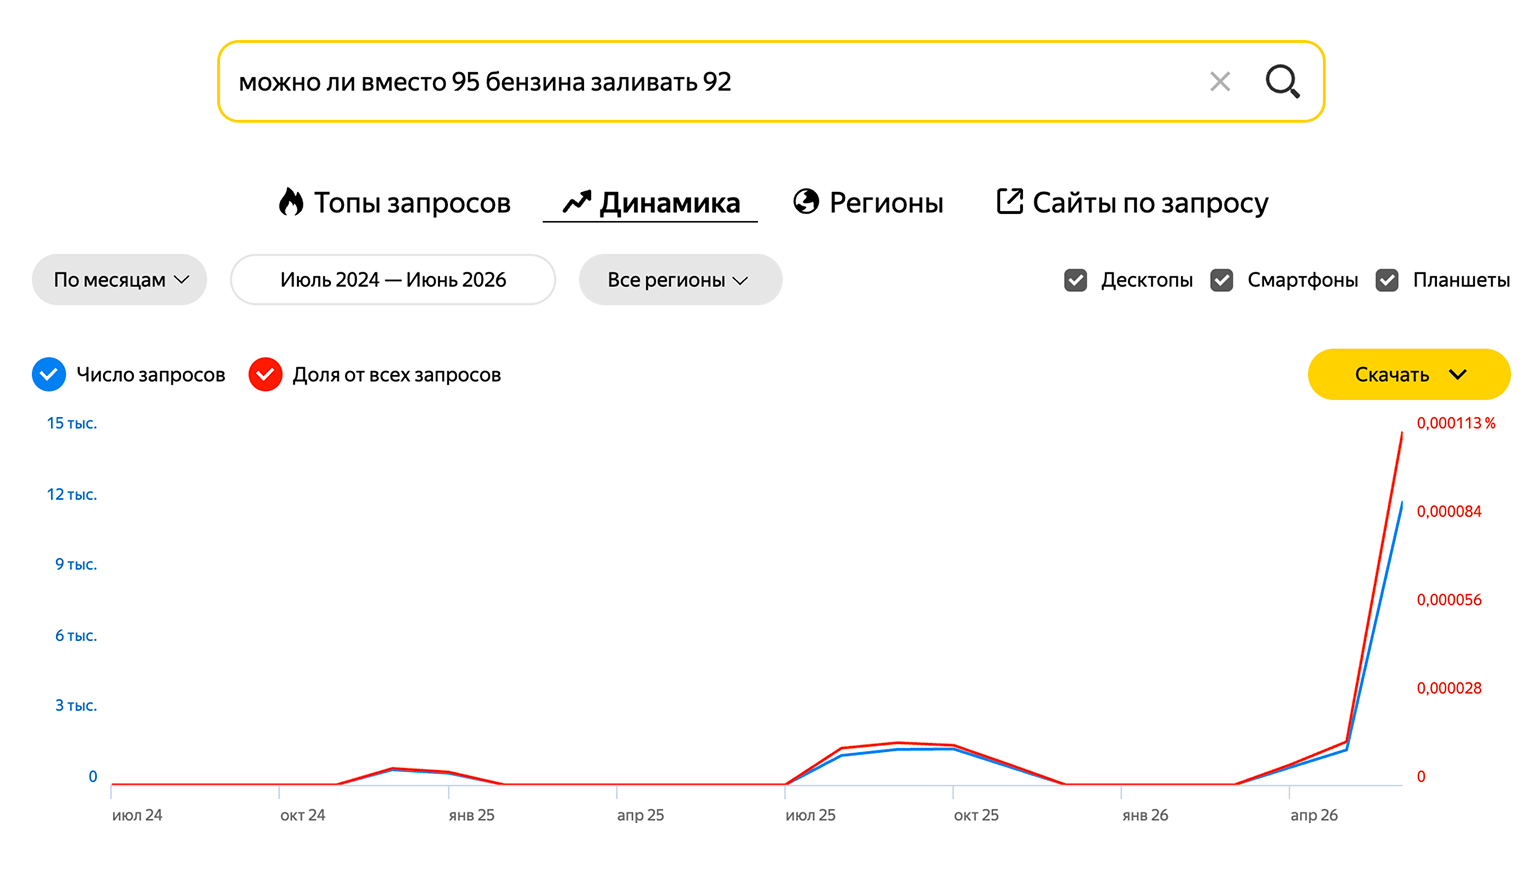Image resolution: width=1540 pixels, height=881 pixels.
Task: Click the 15 тыс. left axis label
Action: point(72,423)
